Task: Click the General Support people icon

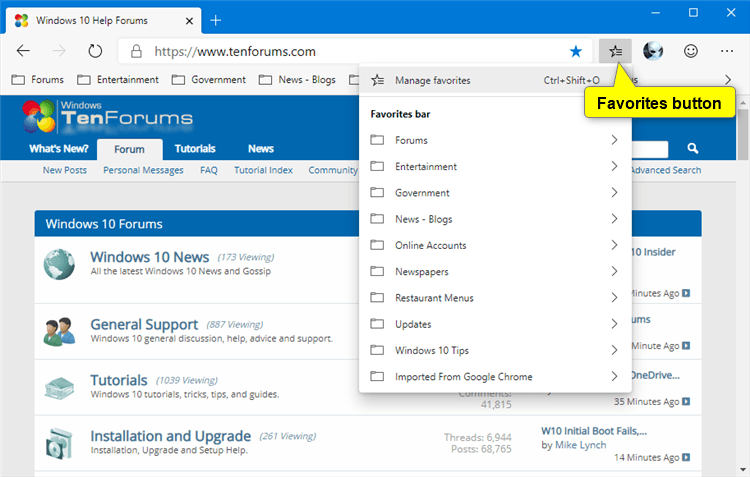Action: pyautogui.click(x=59, y=331)
